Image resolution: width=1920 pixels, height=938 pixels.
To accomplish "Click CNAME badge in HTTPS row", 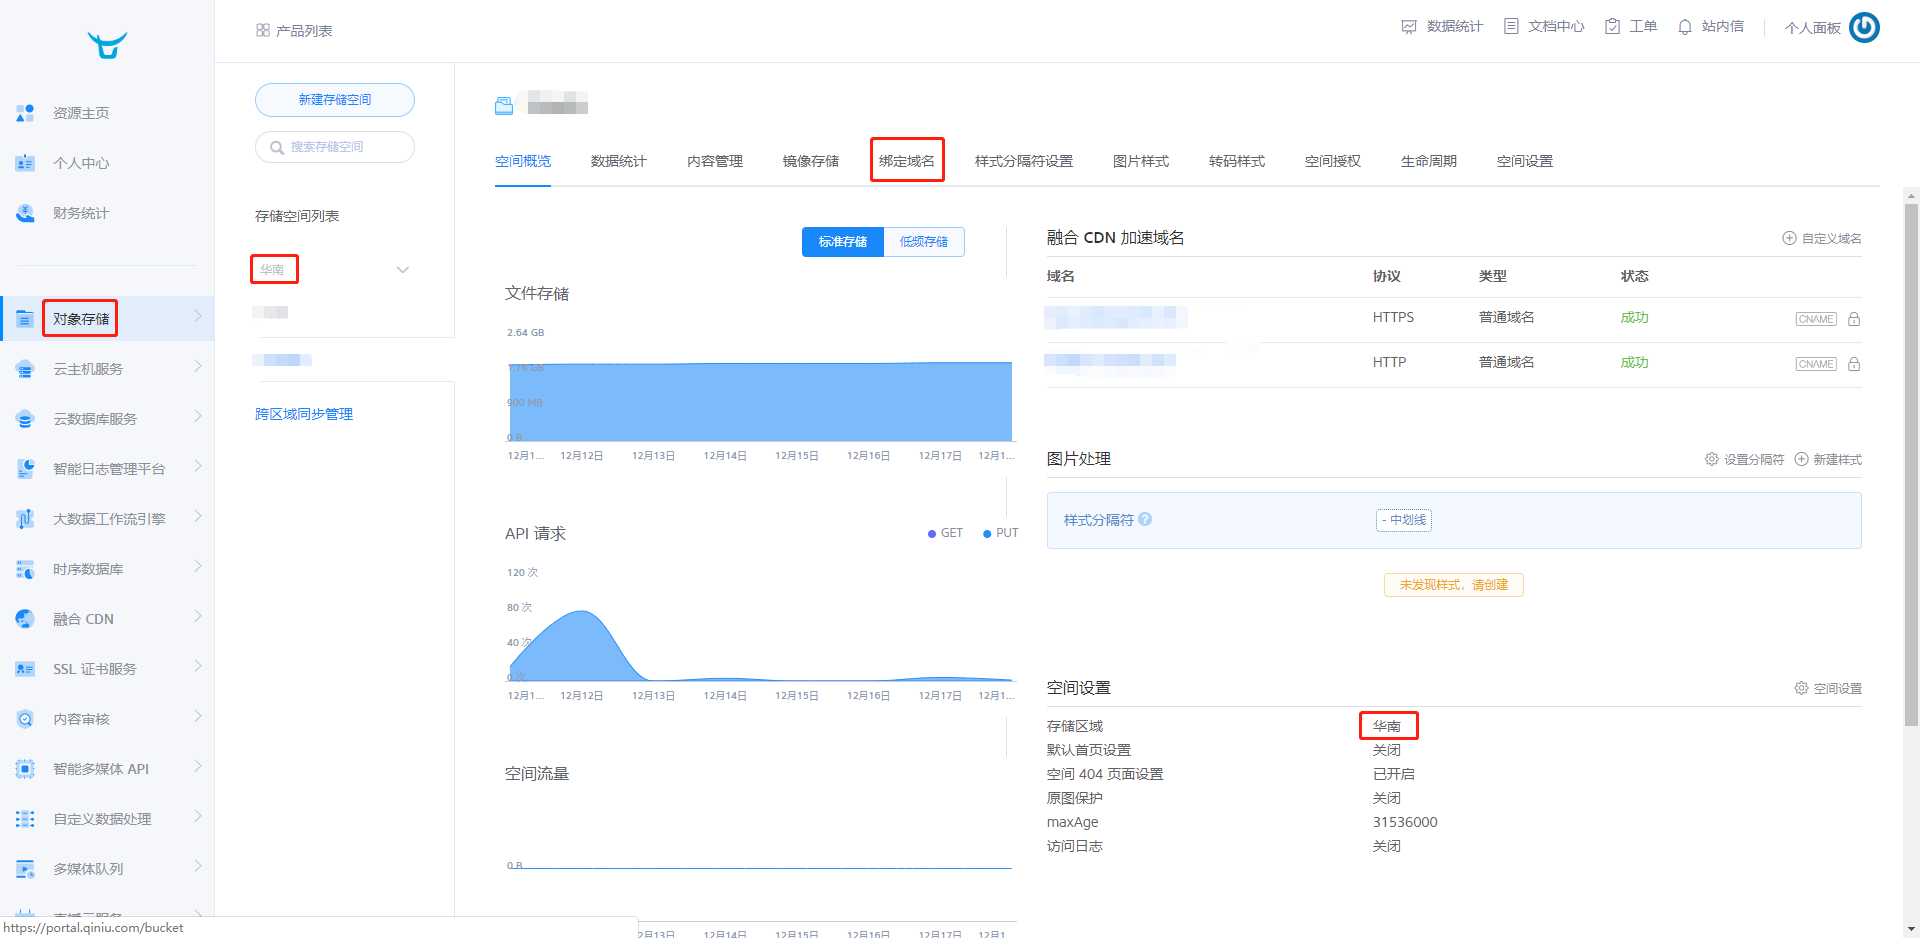I will 1816,319.
